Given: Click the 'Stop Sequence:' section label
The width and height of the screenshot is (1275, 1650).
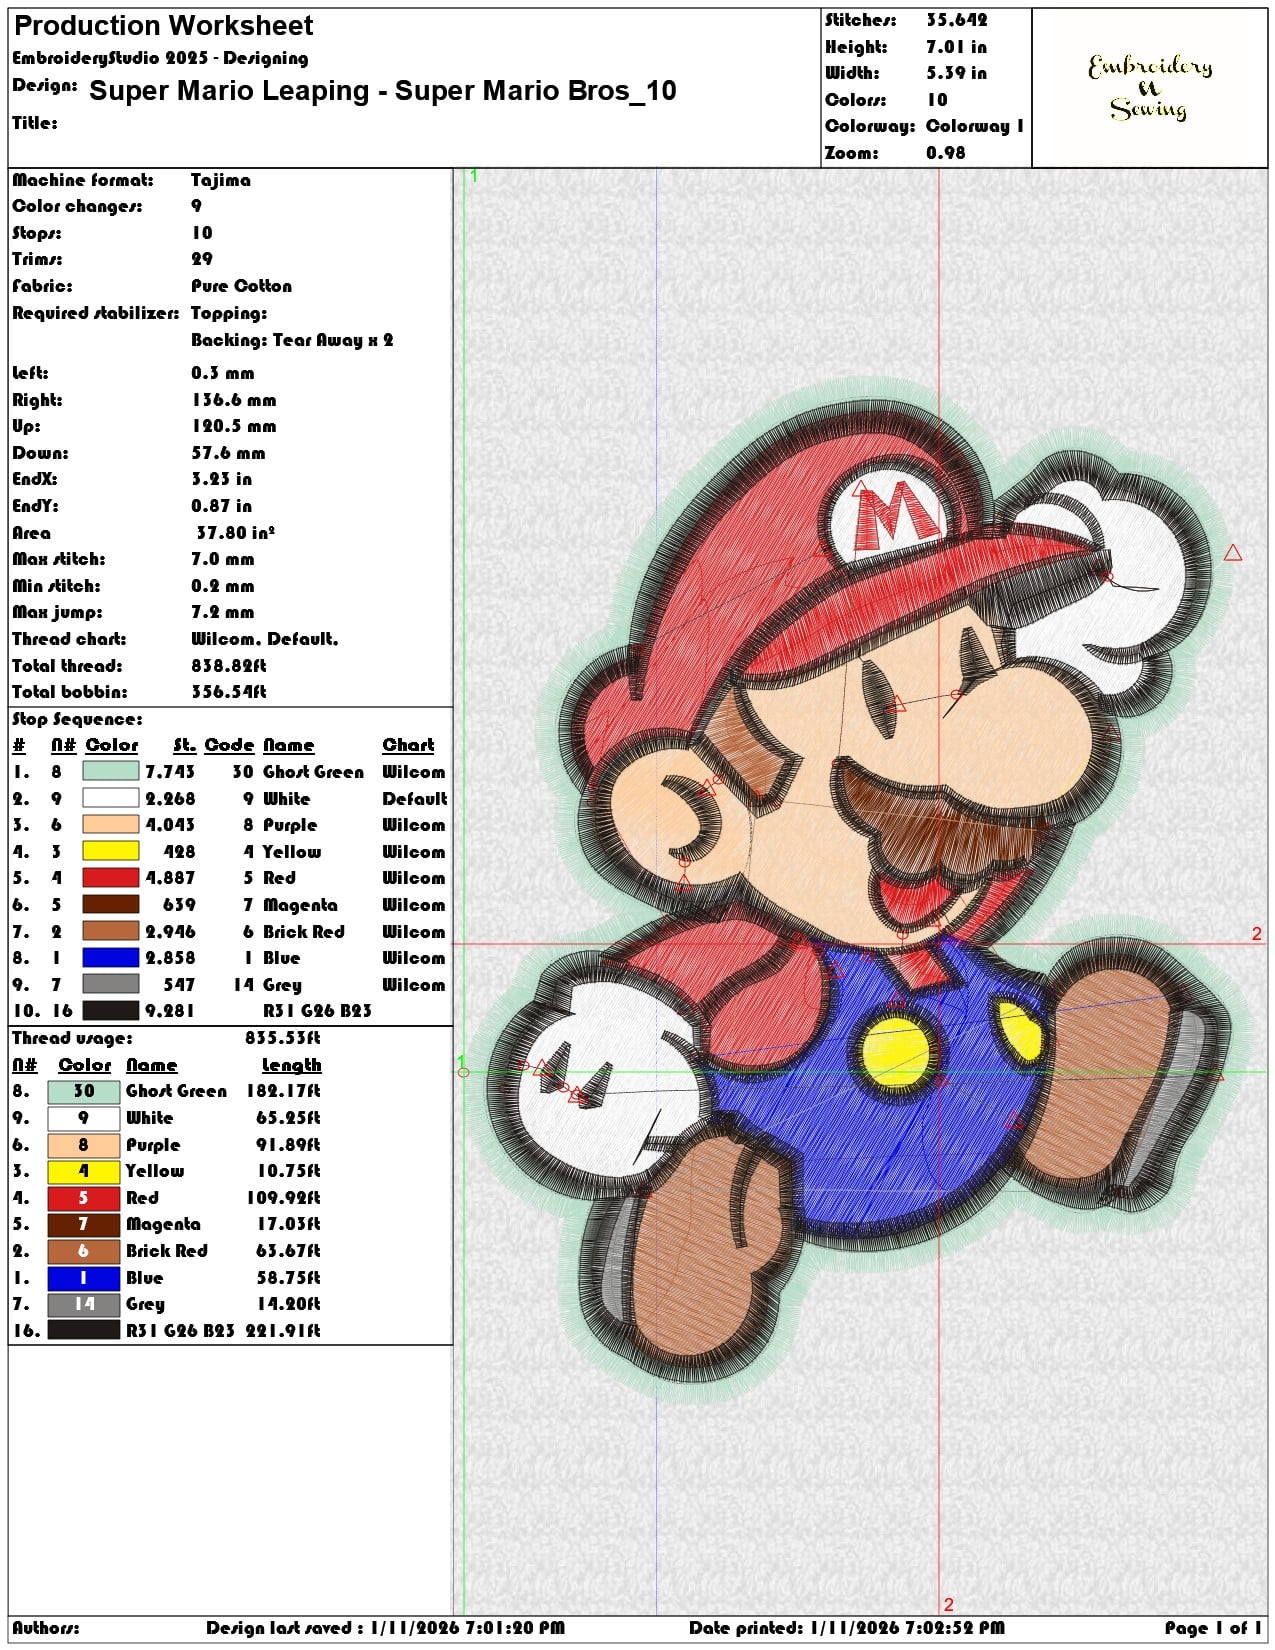Looking at the screenshot, I should (x=77, y=719).
